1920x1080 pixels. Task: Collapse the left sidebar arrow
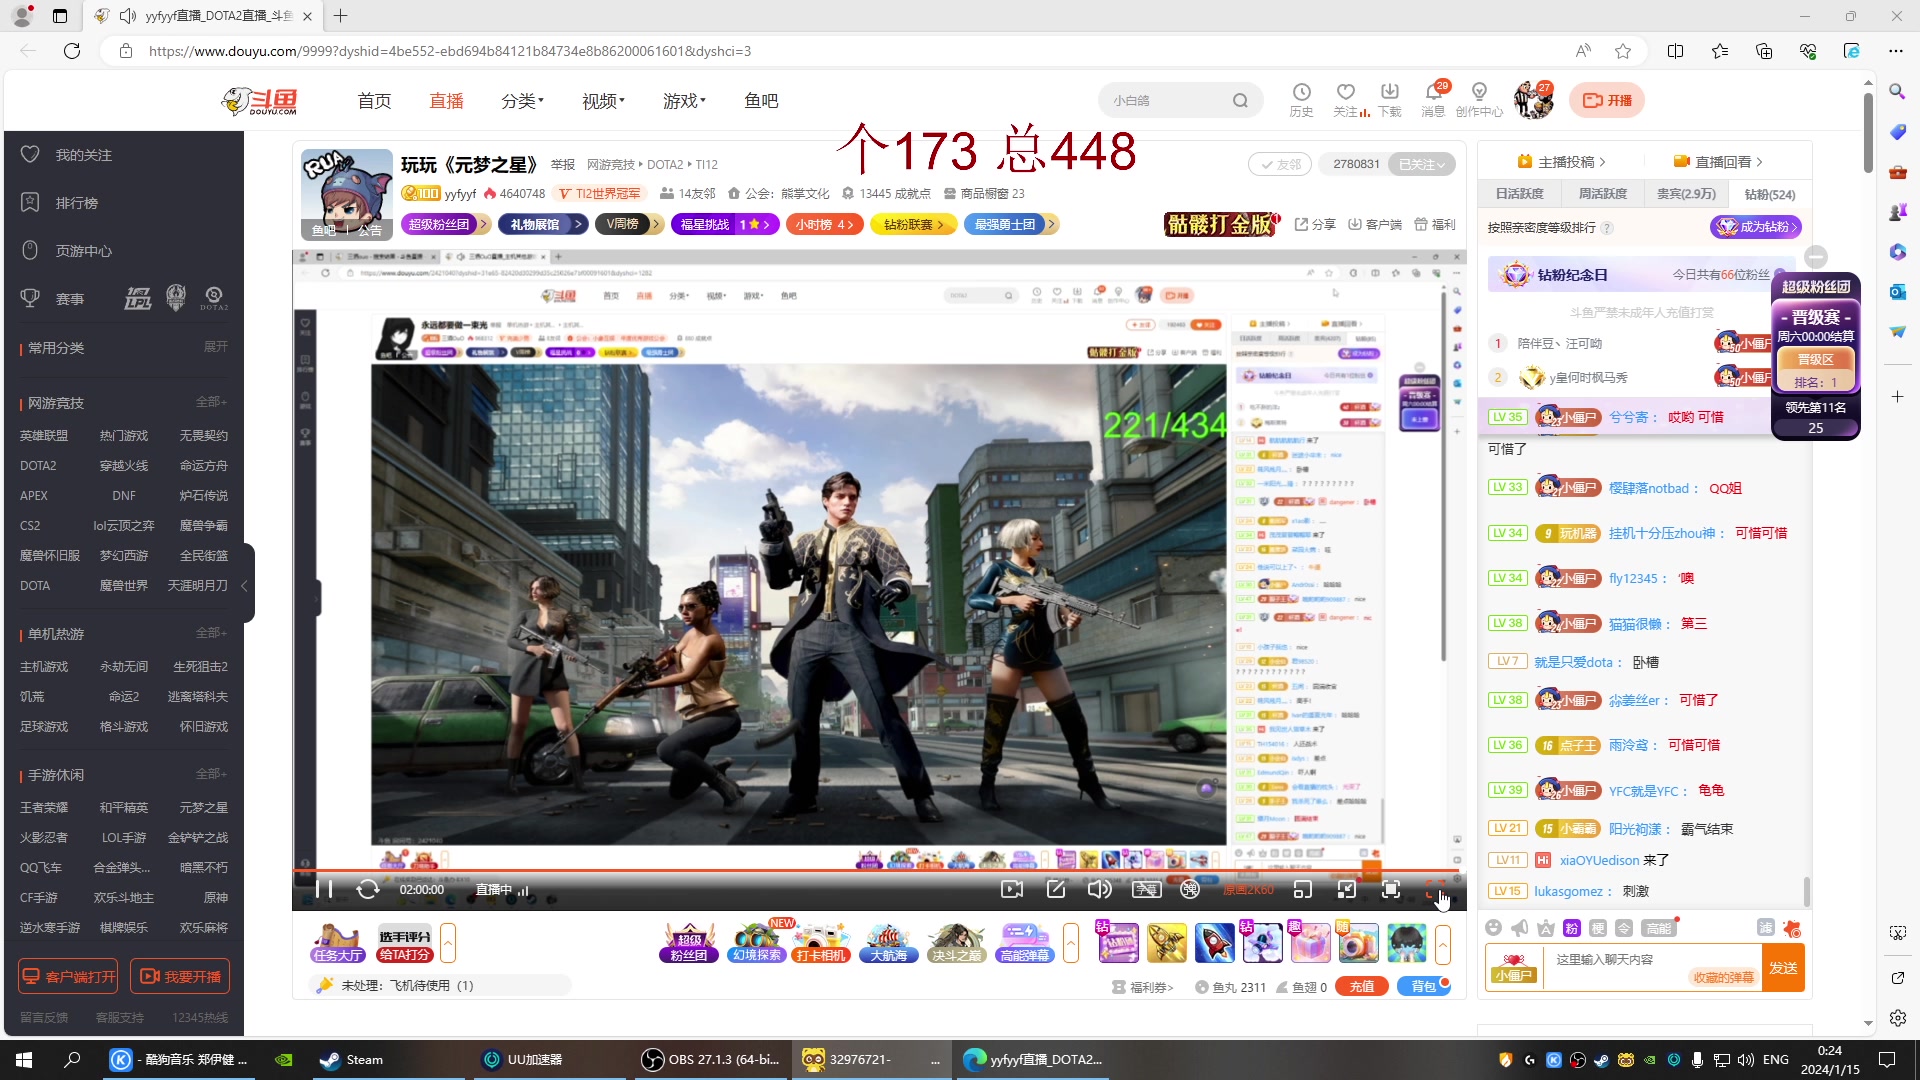pyautogui.click(x=245, y=585)
